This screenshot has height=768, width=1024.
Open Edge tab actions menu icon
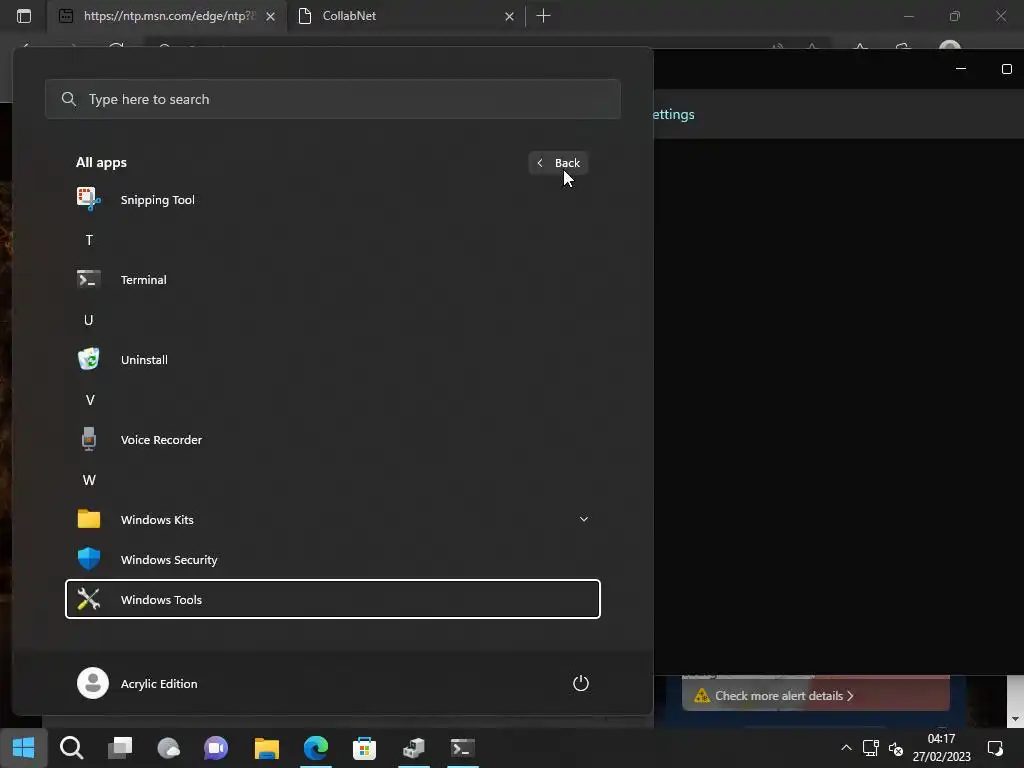(24, 16)
